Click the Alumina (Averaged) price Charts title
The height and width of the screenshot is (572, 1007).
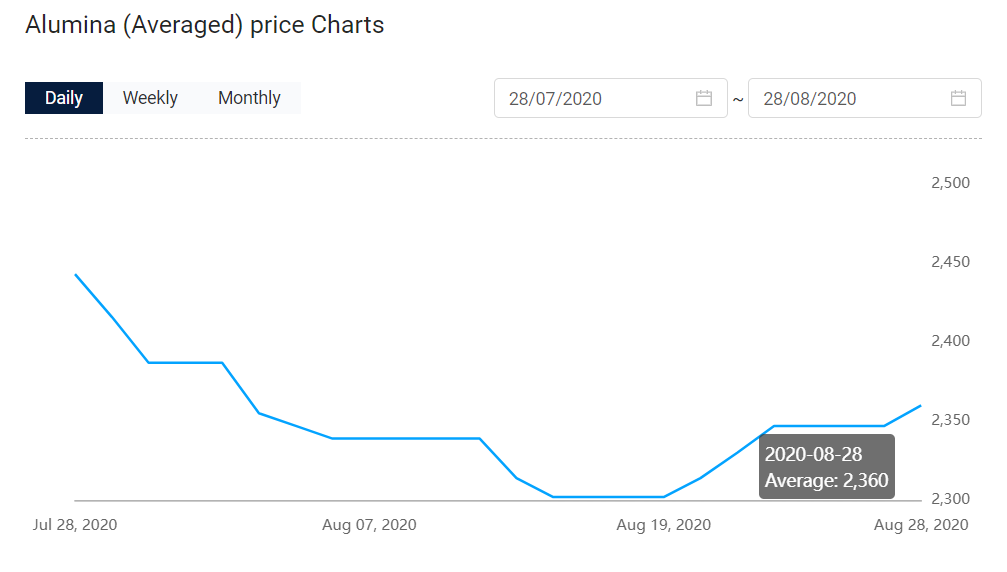coord(205,25)
